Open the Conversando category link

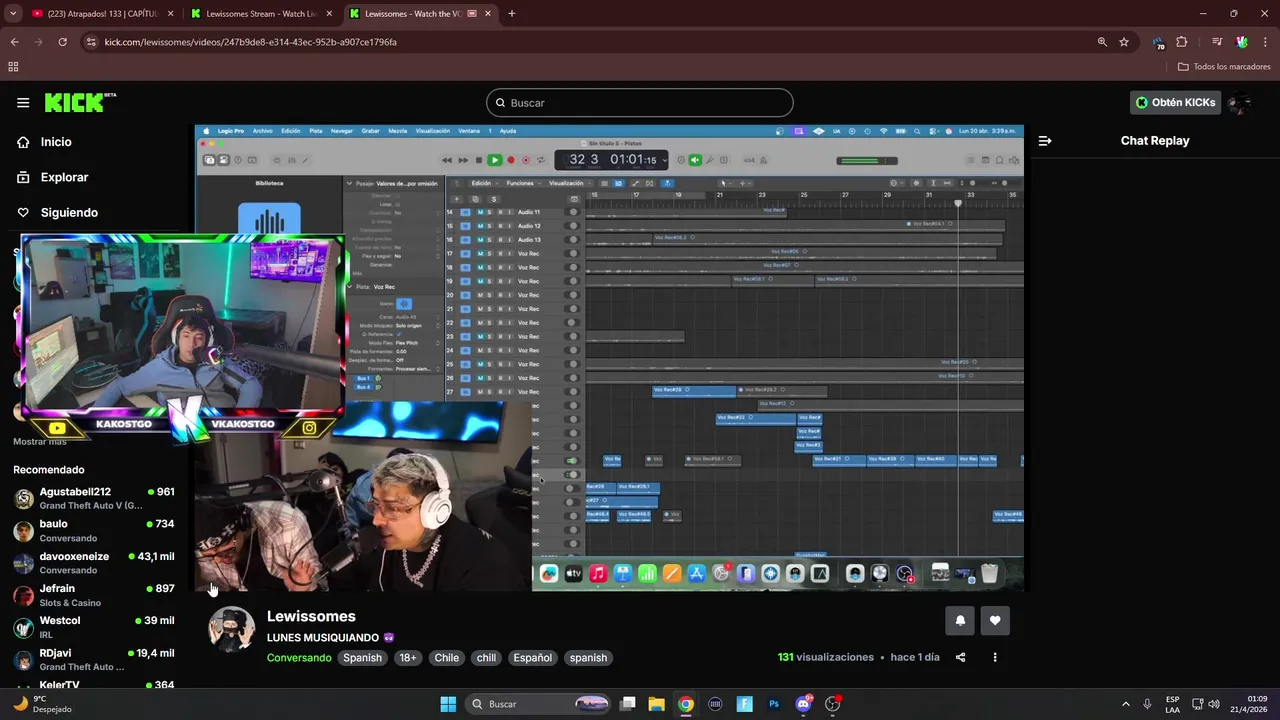tap(299, 658)
